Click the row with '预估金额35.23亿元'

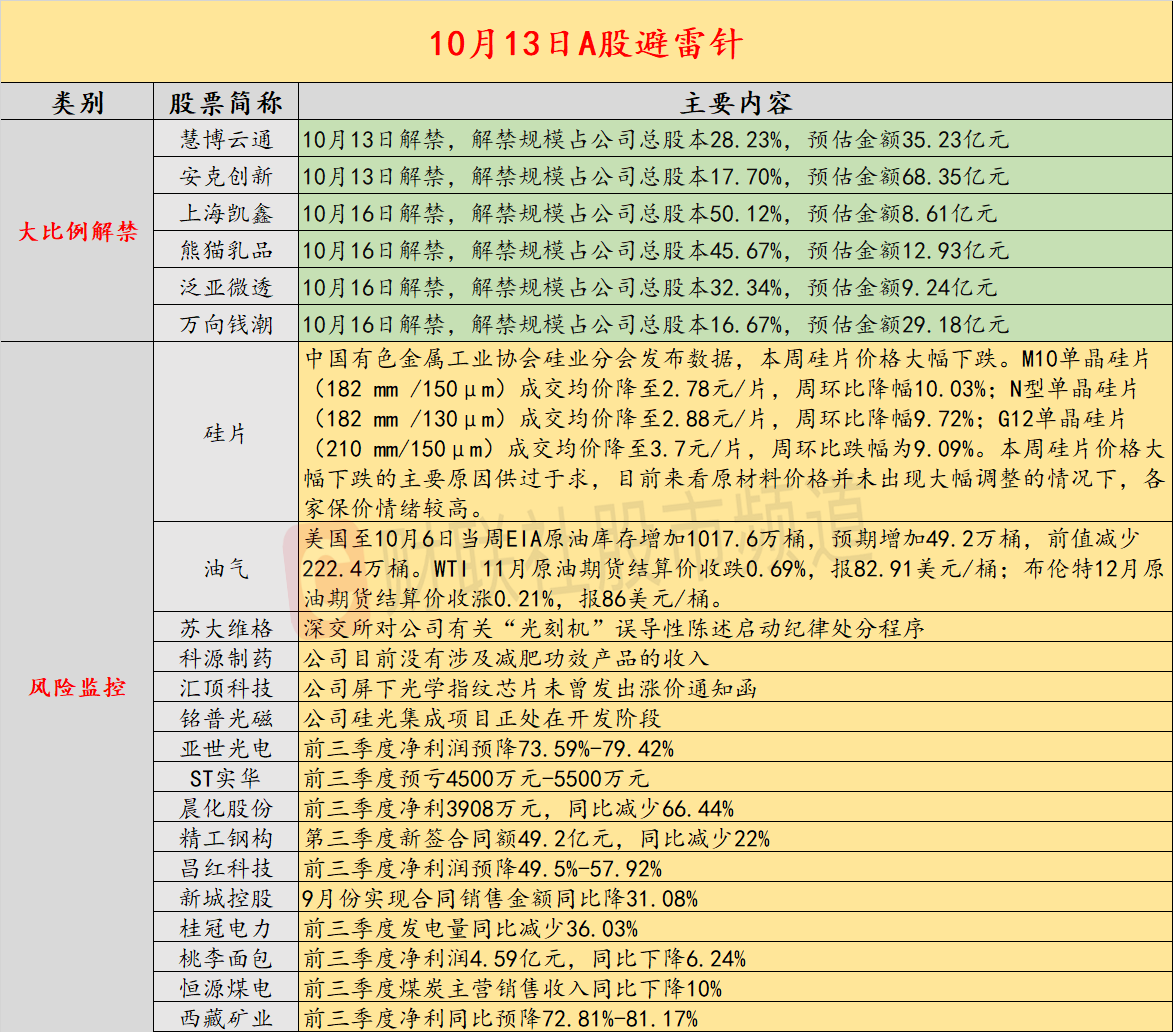click(x=735, y=139)
